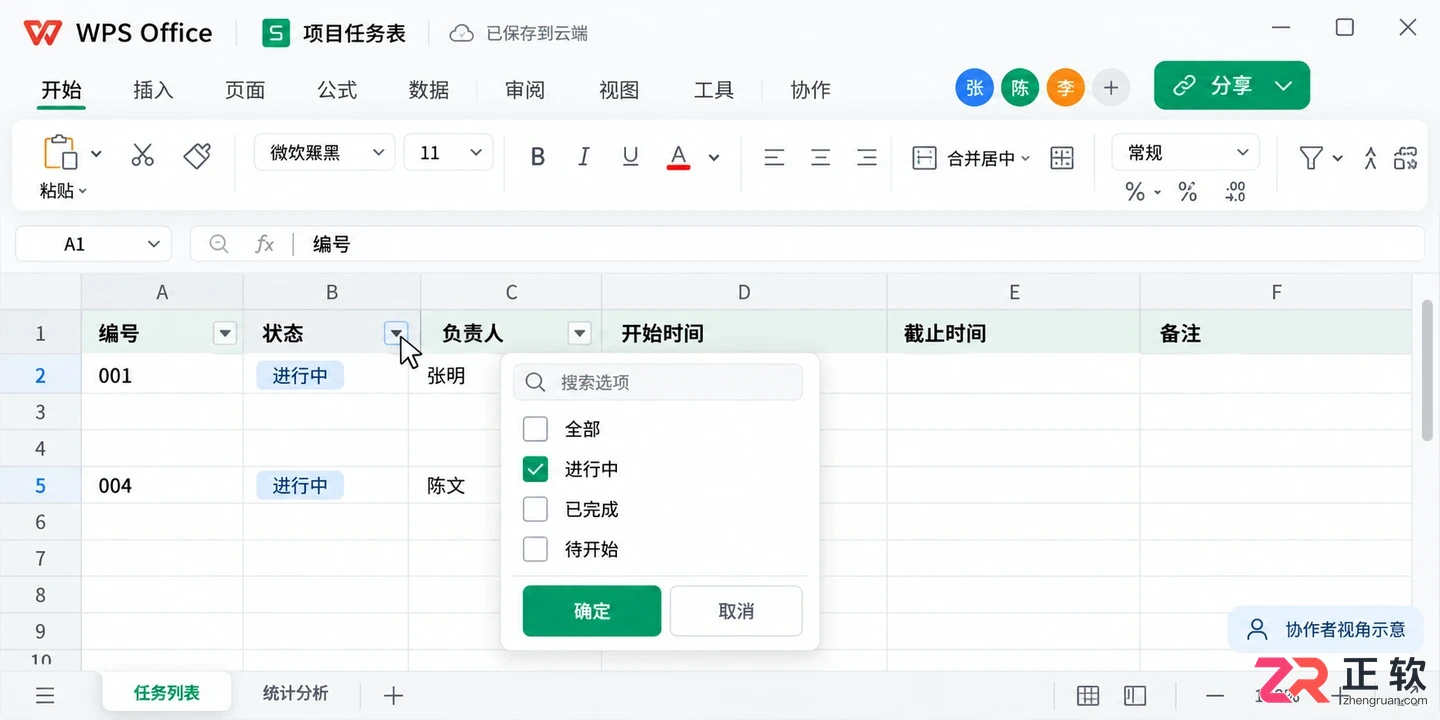Activate the format painter brush
Screen dimensions: 1440x720
[x=197, y=154]
